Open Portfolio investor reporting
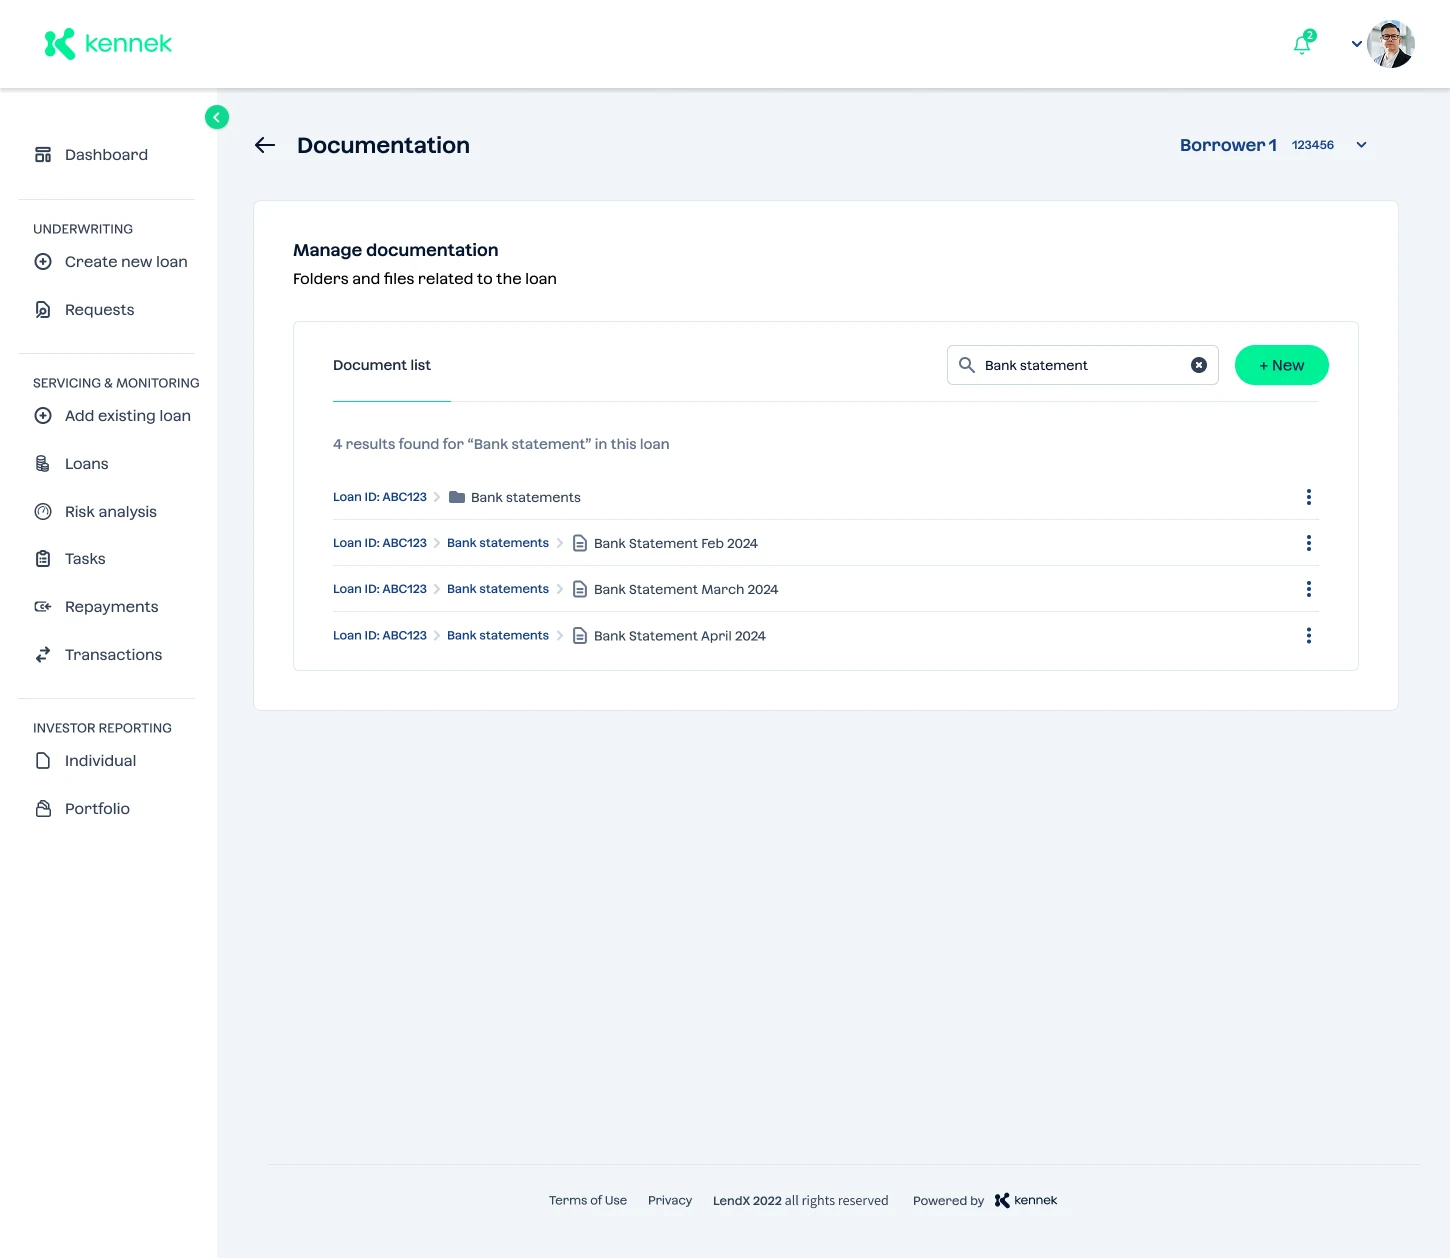Screen dimensions: 1450x1258 (82, 809)
